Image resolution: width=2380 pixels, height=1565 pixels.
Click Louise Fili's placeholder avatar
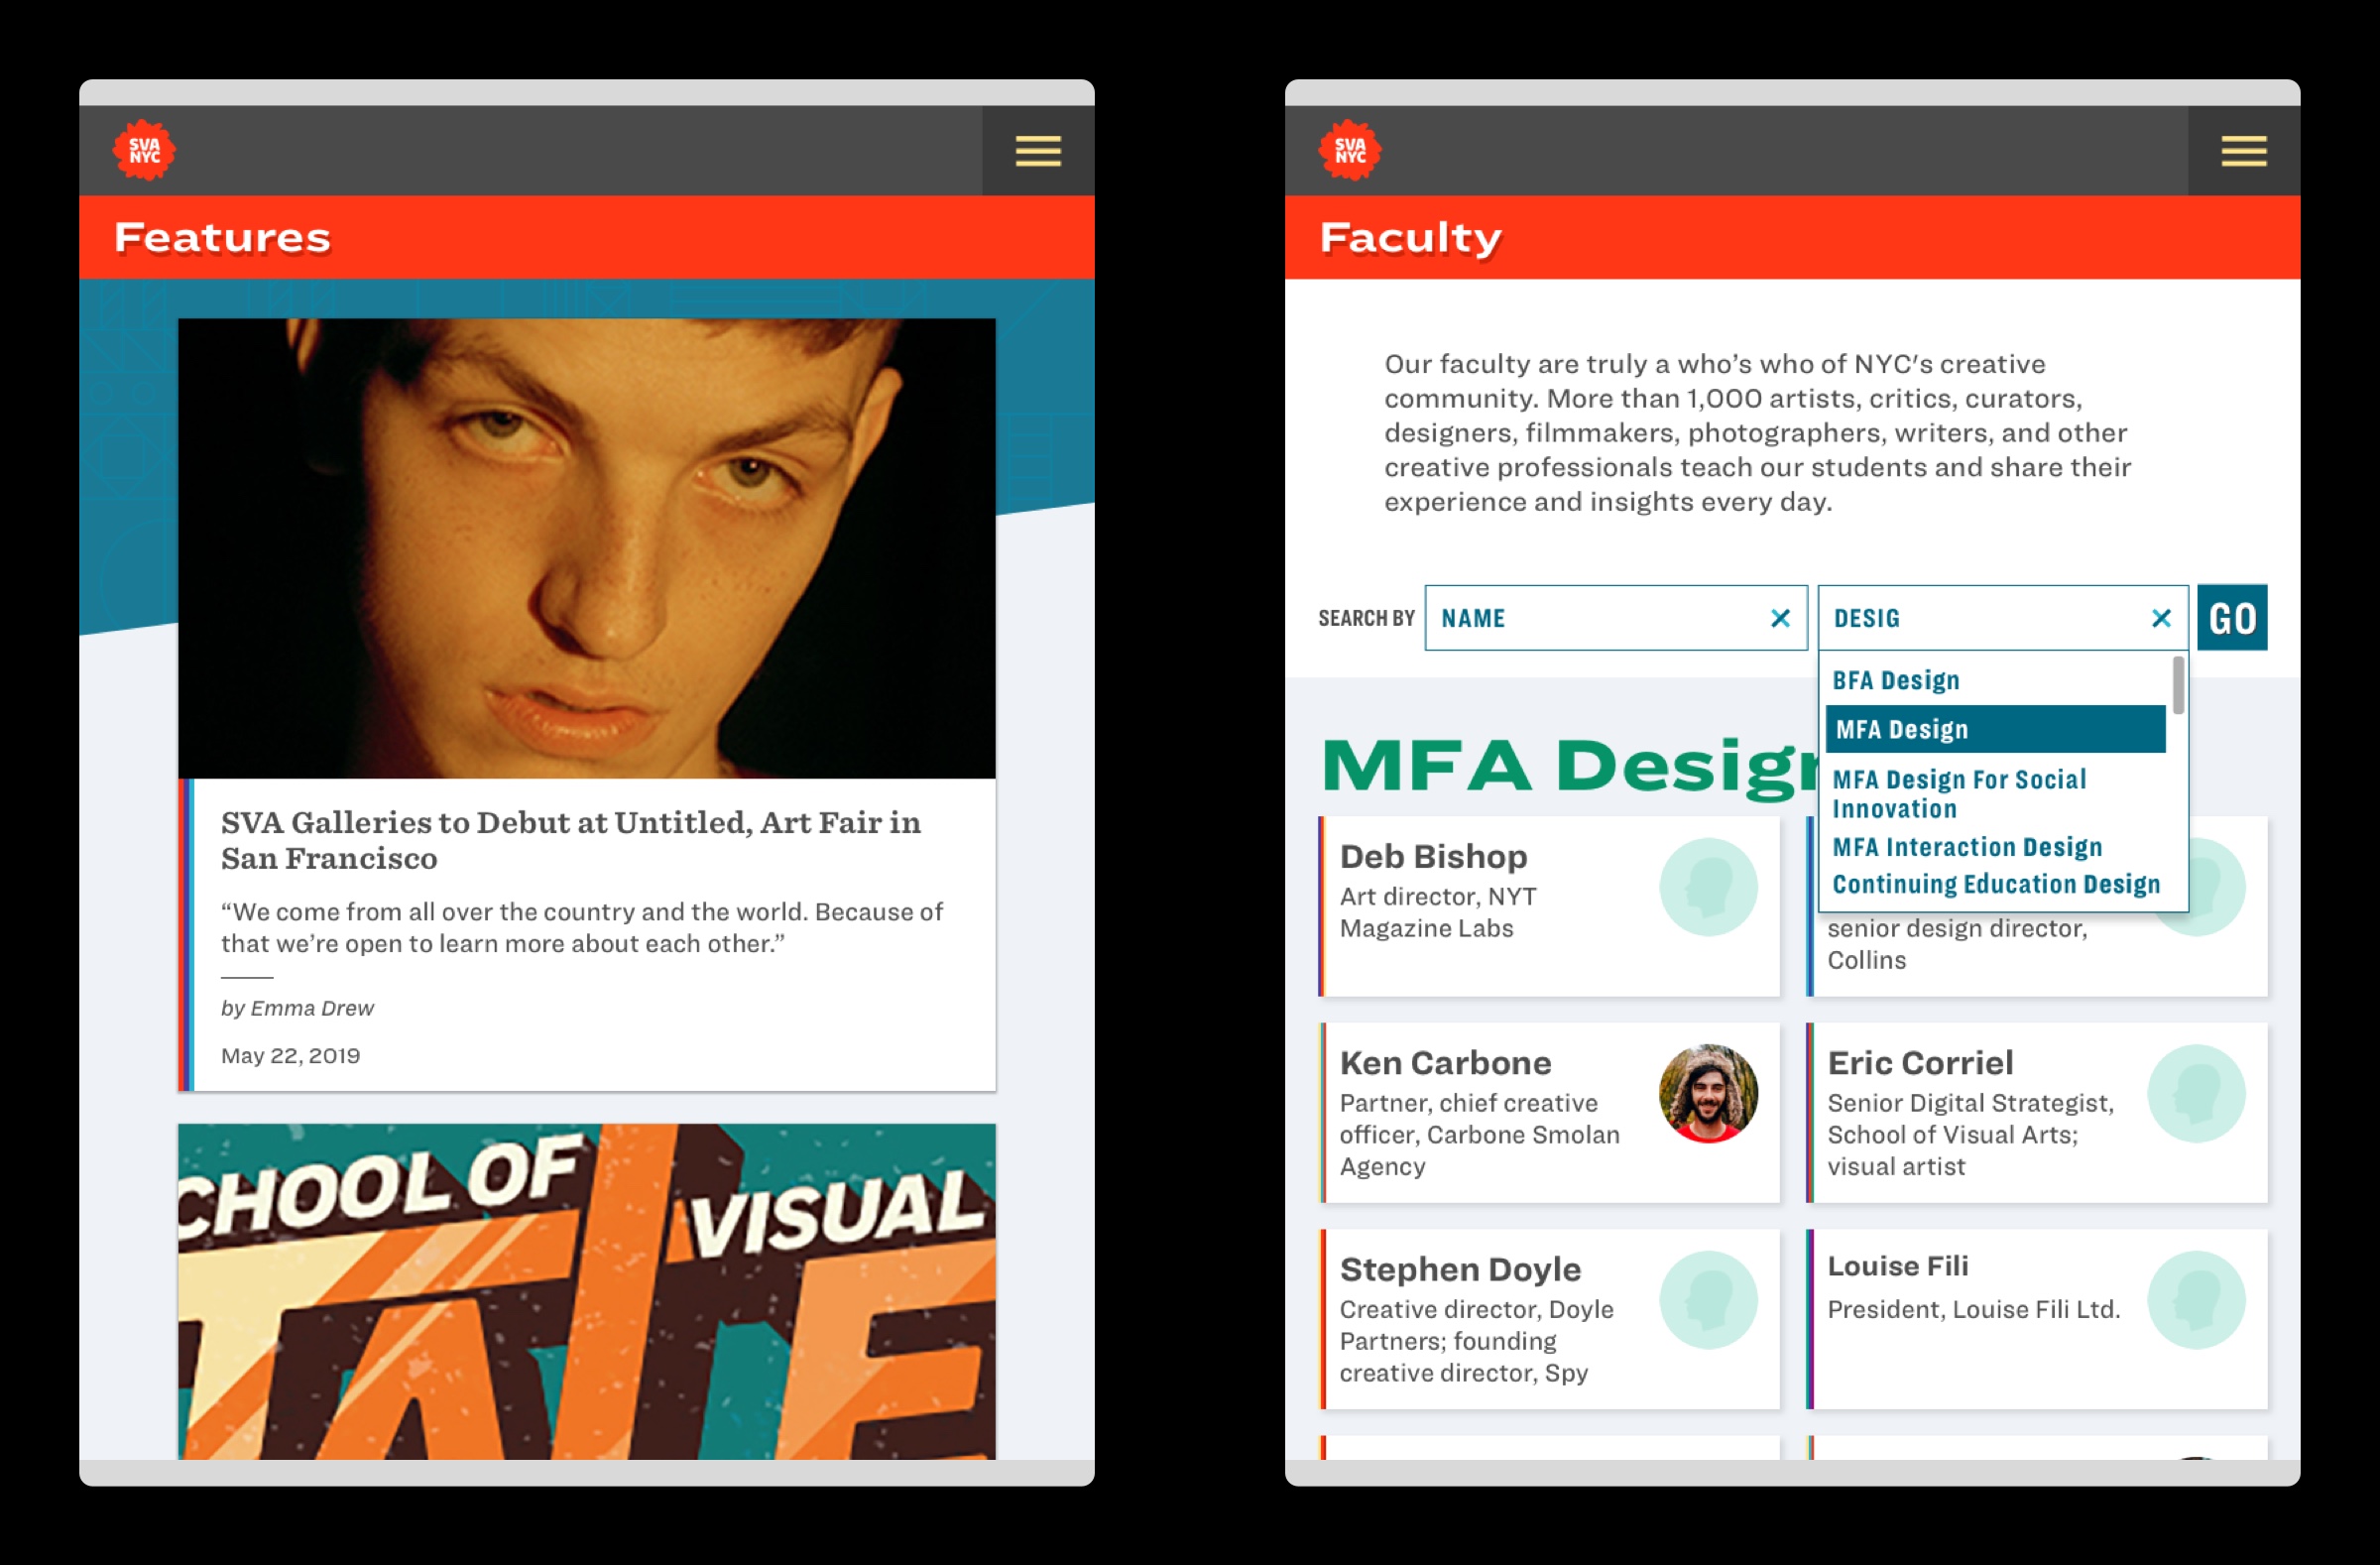click(2197, 1300)
